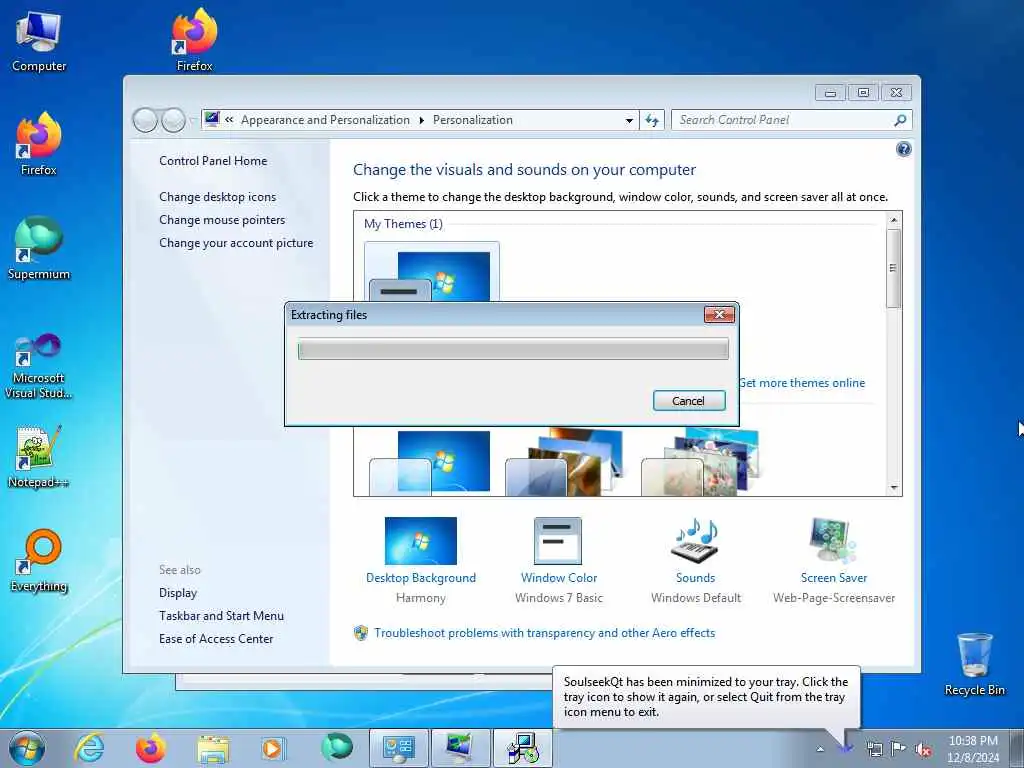The image size is (1024, 768).
Task: Close the Extracting files dialog
Action: click(719, 315)
